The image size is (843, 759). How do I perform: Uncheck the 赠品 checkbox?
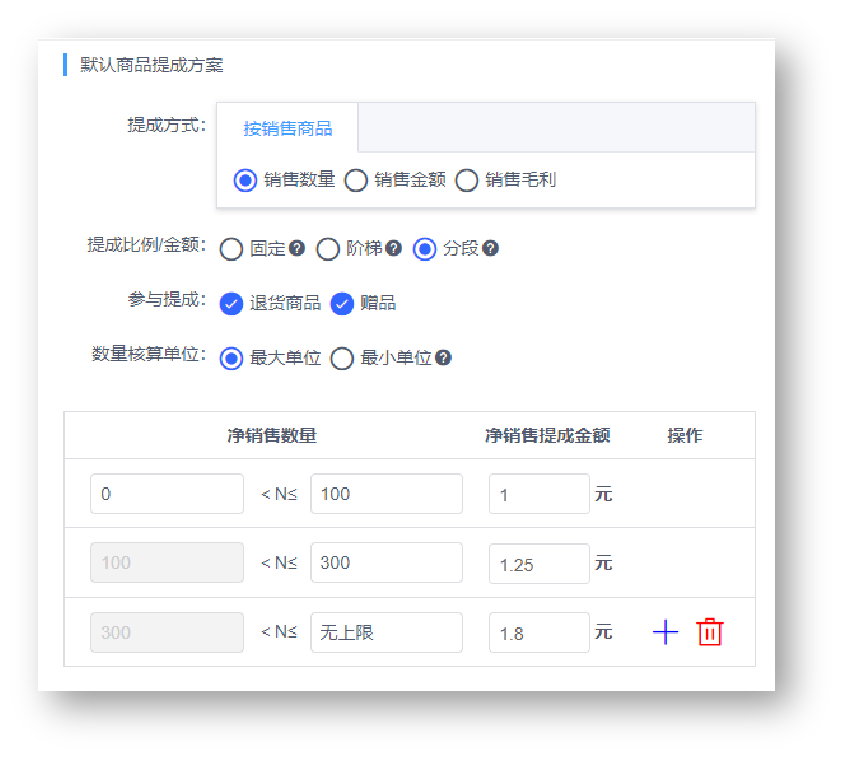click(342, 304)
